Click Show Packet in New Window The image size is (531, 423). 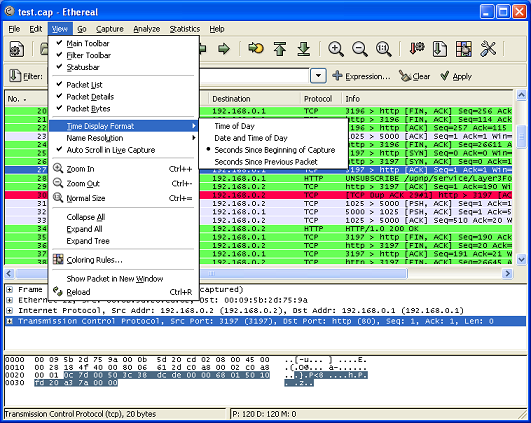pos(123,279)
